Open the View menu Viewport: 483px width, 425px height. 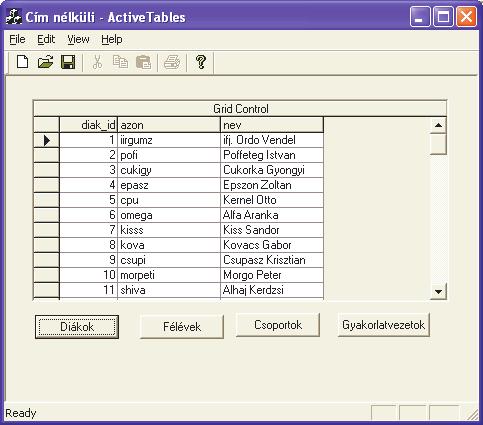pos(78,39)
